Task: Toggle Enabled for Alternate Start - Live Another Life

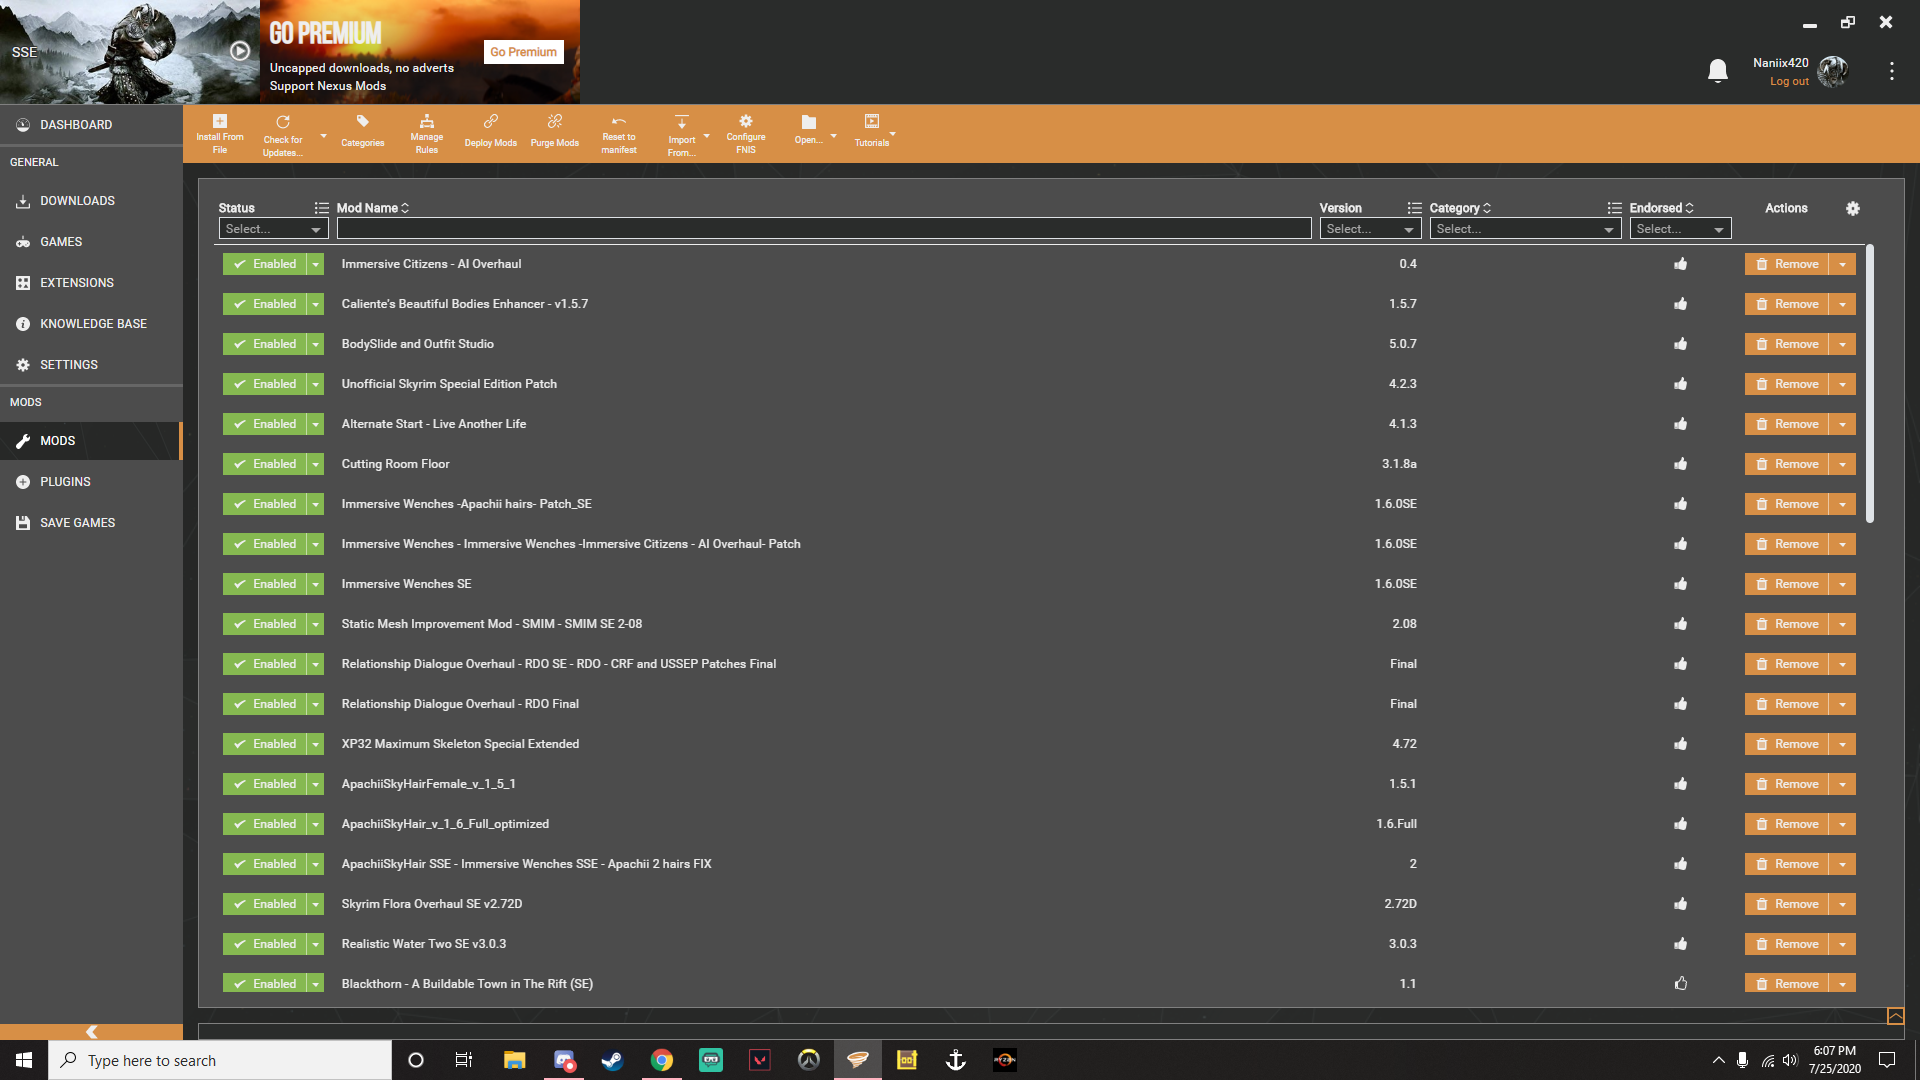Action: 265,424
